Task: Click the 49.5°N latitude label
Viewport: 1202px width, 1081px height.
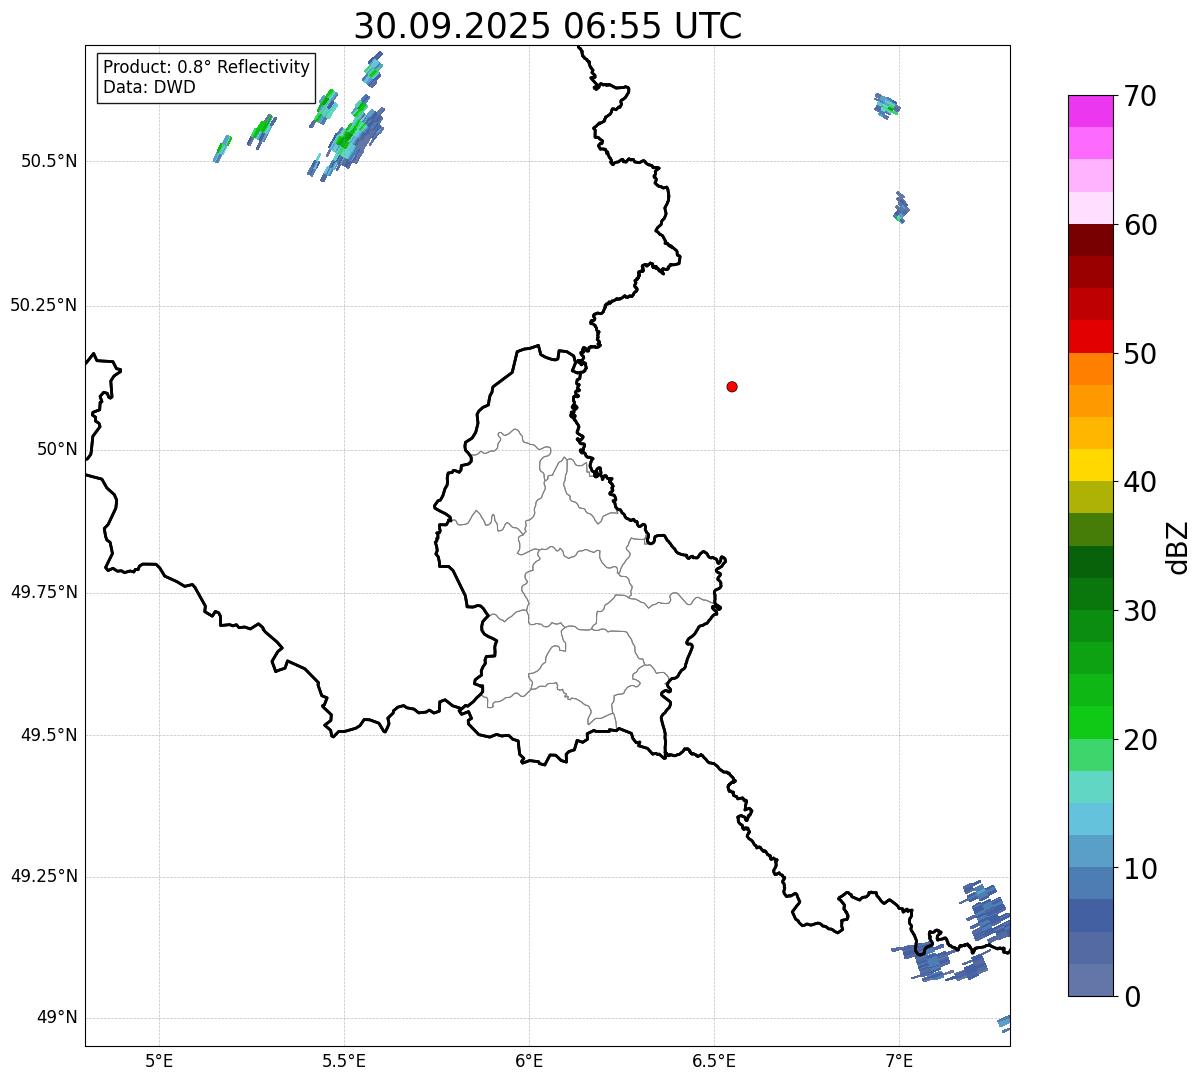Action: [x=49, y=735]
